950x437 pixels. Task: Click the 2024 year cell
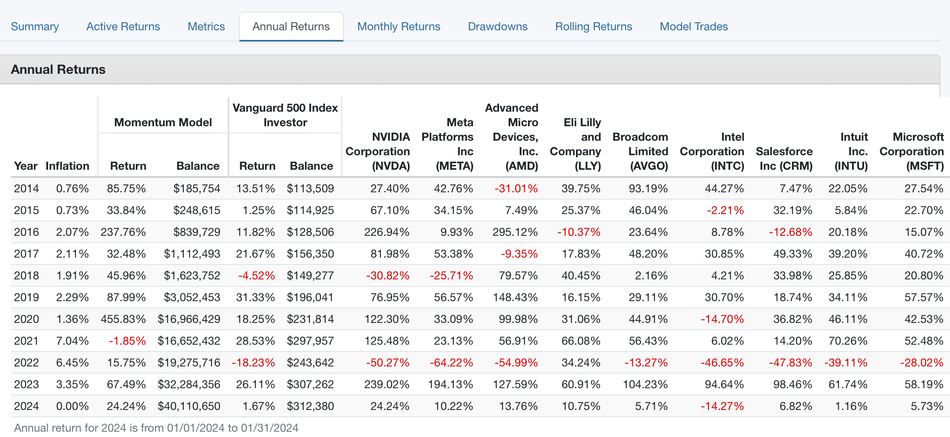click(25, 407)
